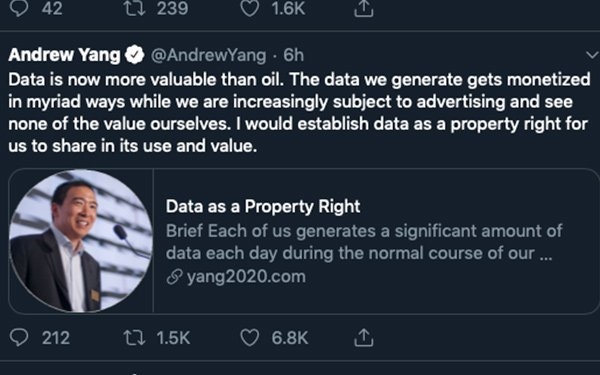Click the verified badge beside Andrew Yang
Viewport: 600px width, 375px height.
[x=135, y=55]
